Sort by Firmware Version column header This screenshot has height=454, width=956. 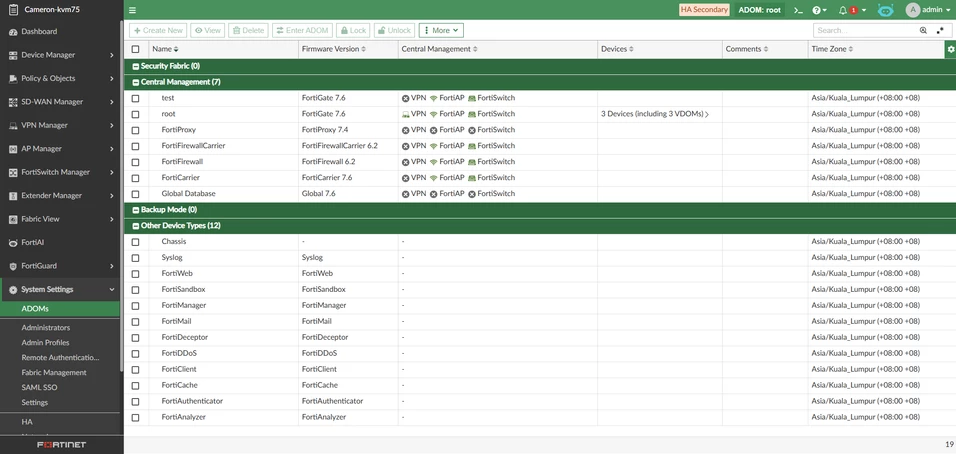[333, 49]
